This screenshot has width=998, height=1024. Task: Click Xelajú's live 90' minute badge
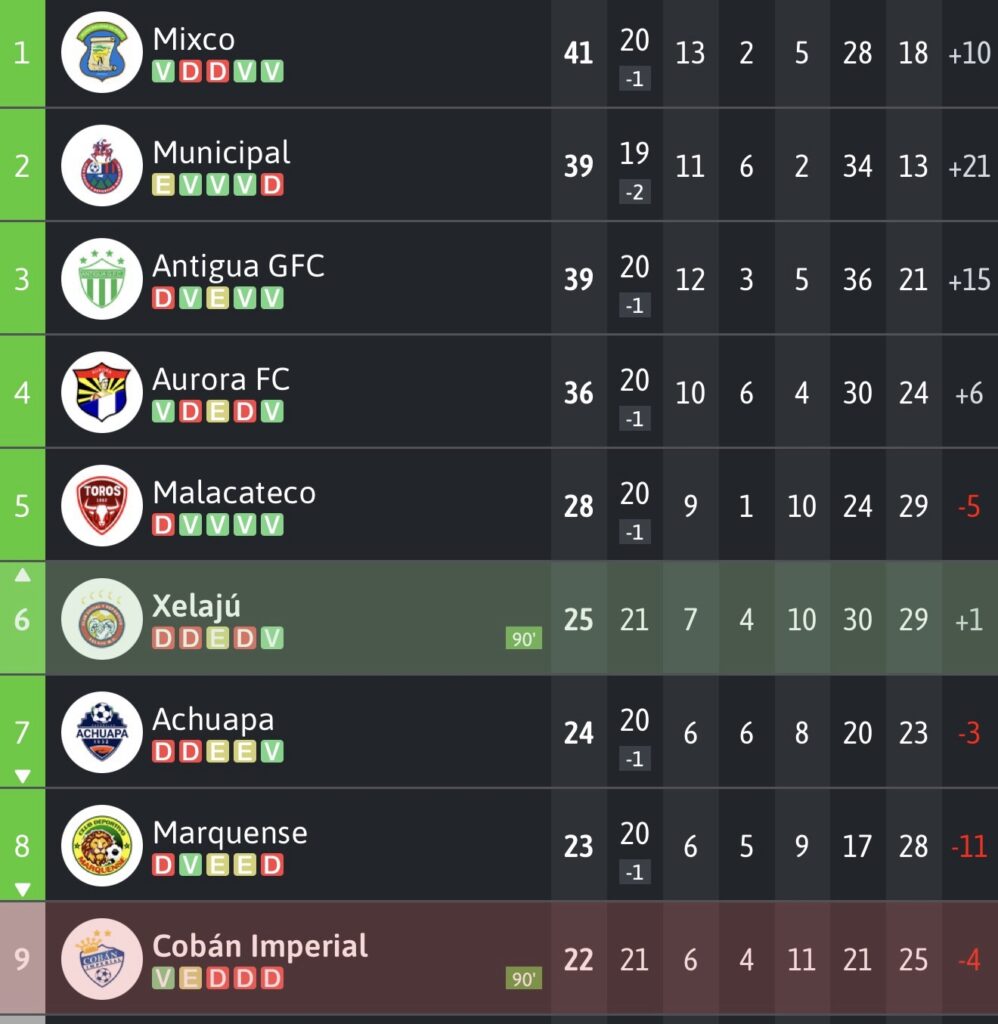[x=524, y=639]
